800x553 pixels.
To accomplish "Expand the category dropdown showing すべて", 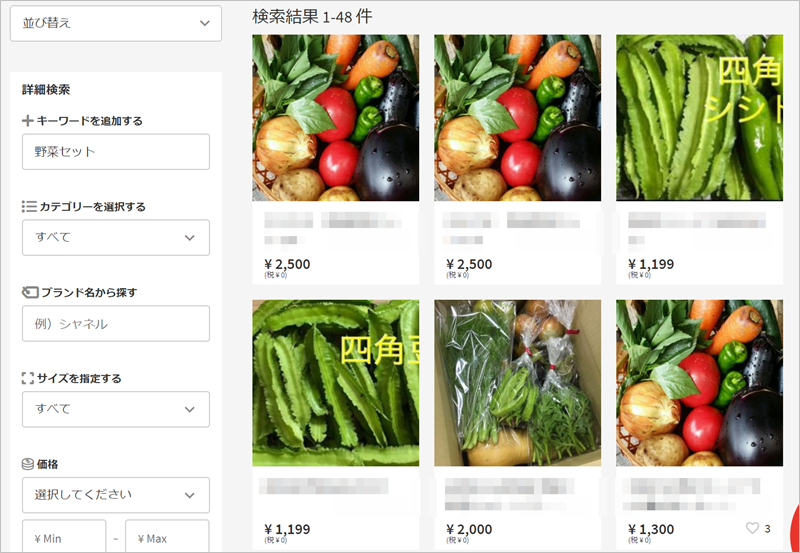I will [116, 238].
